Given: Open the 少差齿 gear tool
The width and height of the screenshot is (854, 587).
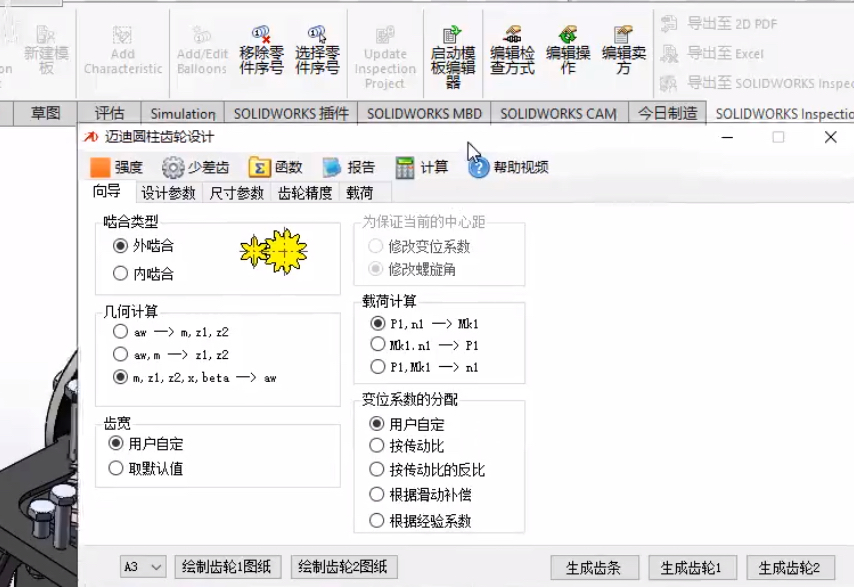Looking at the screenshot, I should coord(196,167).
